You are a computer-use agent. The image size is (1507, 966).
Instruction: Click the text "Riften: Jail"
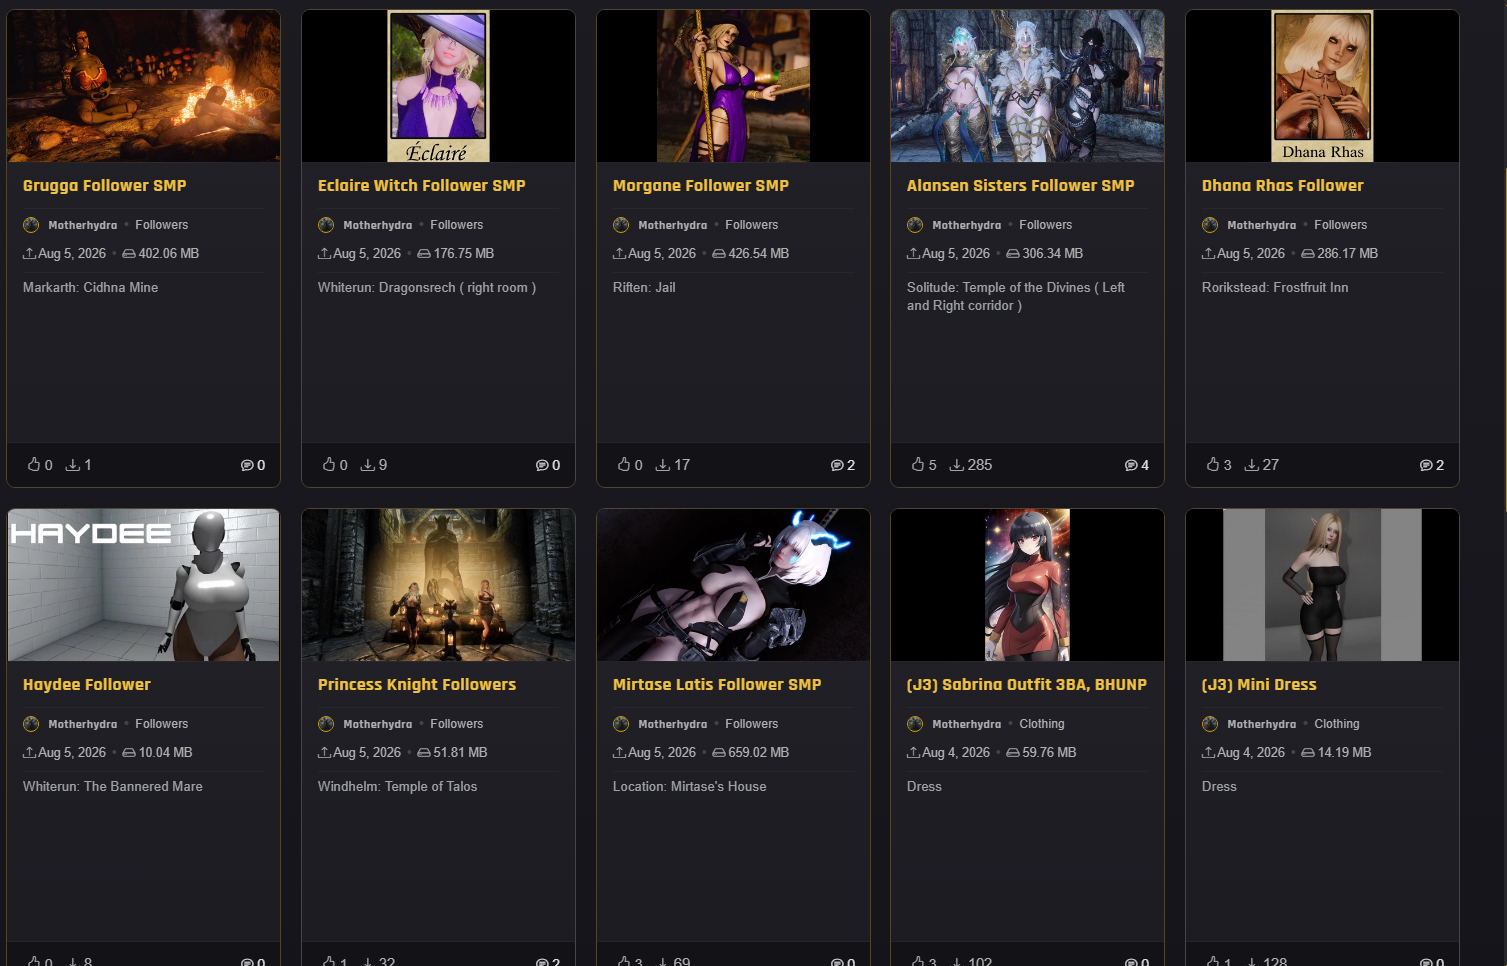click(644, 288)
